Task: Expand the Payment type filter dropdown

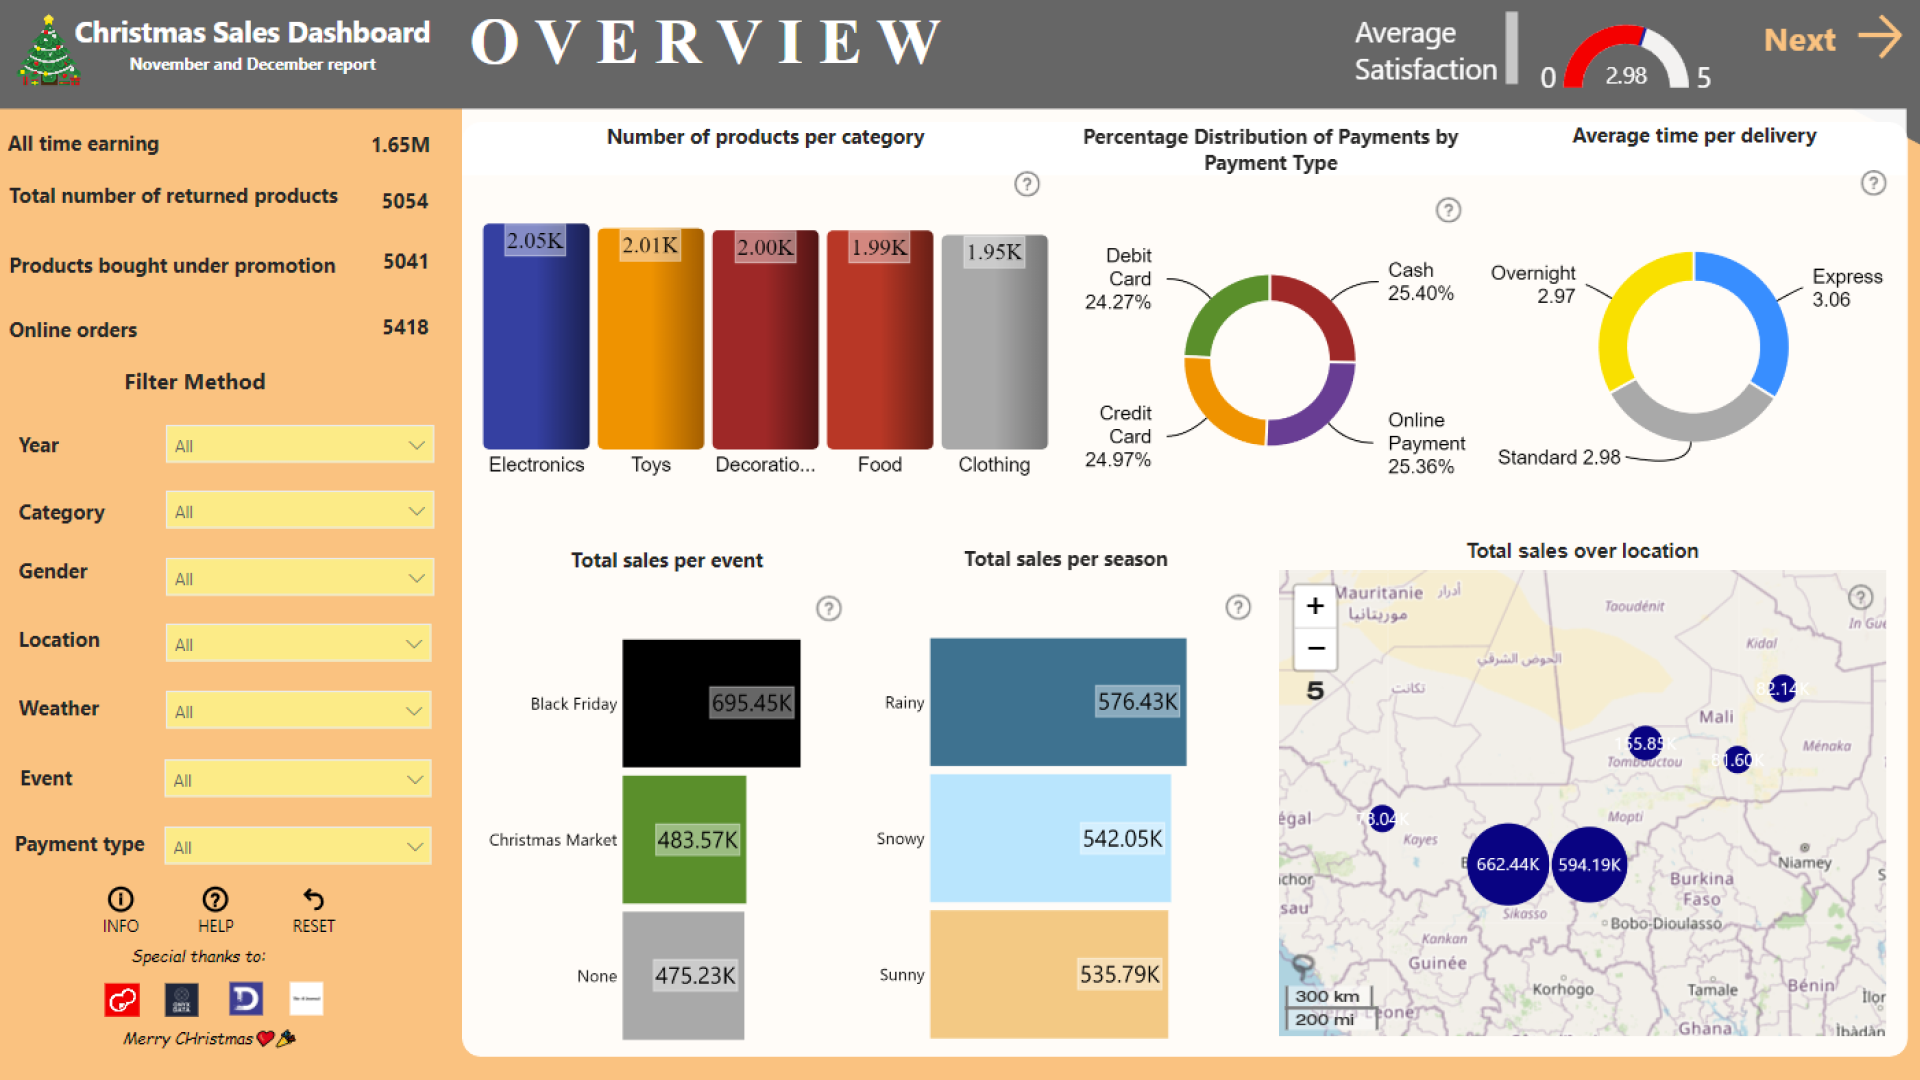Action: pyautogui.click(x=298, y=846)
